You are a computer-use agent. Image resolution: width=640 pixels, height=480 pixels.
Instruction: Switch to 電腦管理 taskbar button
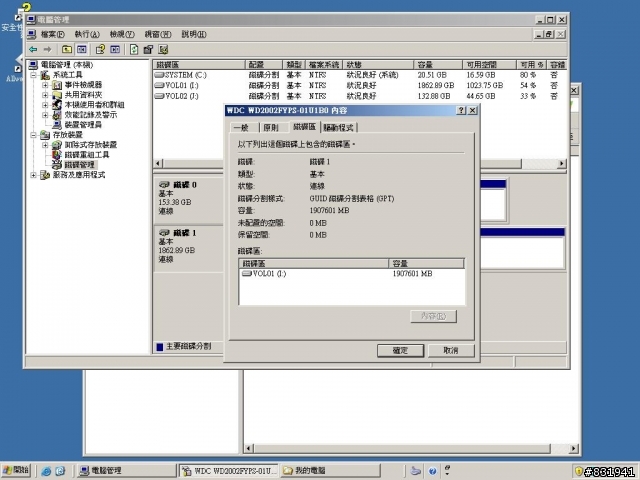pos(127,471)
